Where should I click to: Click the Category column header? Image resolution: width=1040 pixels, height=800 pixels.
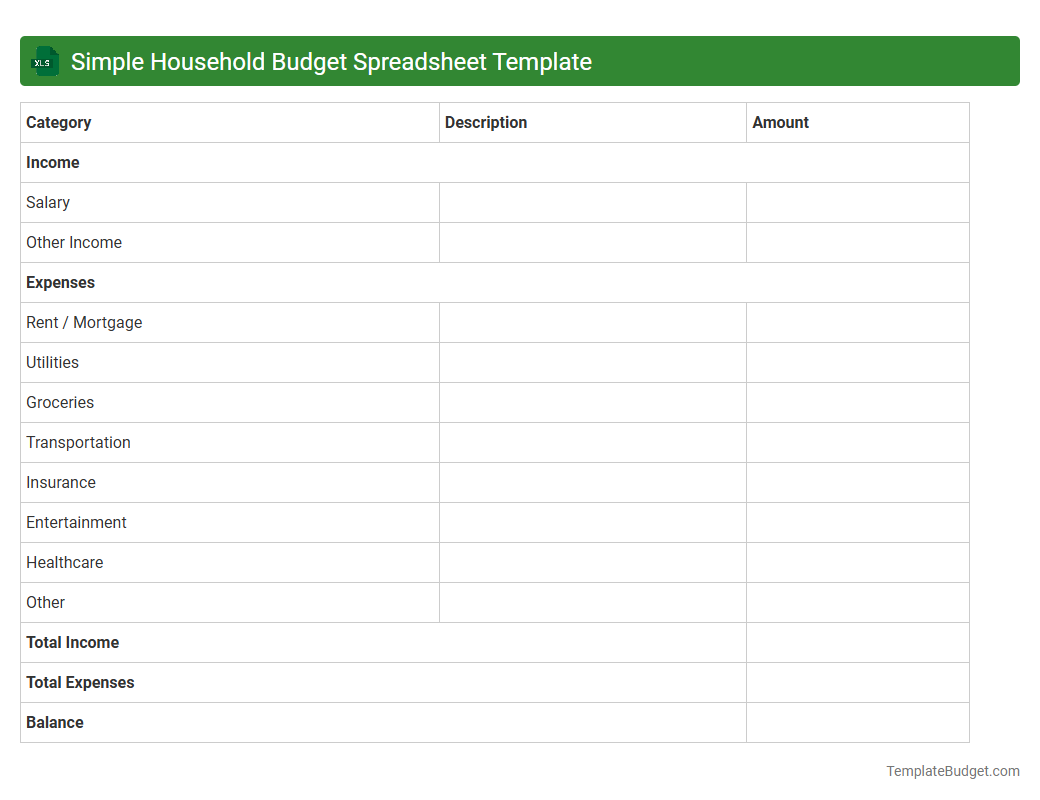pos(58,122)
